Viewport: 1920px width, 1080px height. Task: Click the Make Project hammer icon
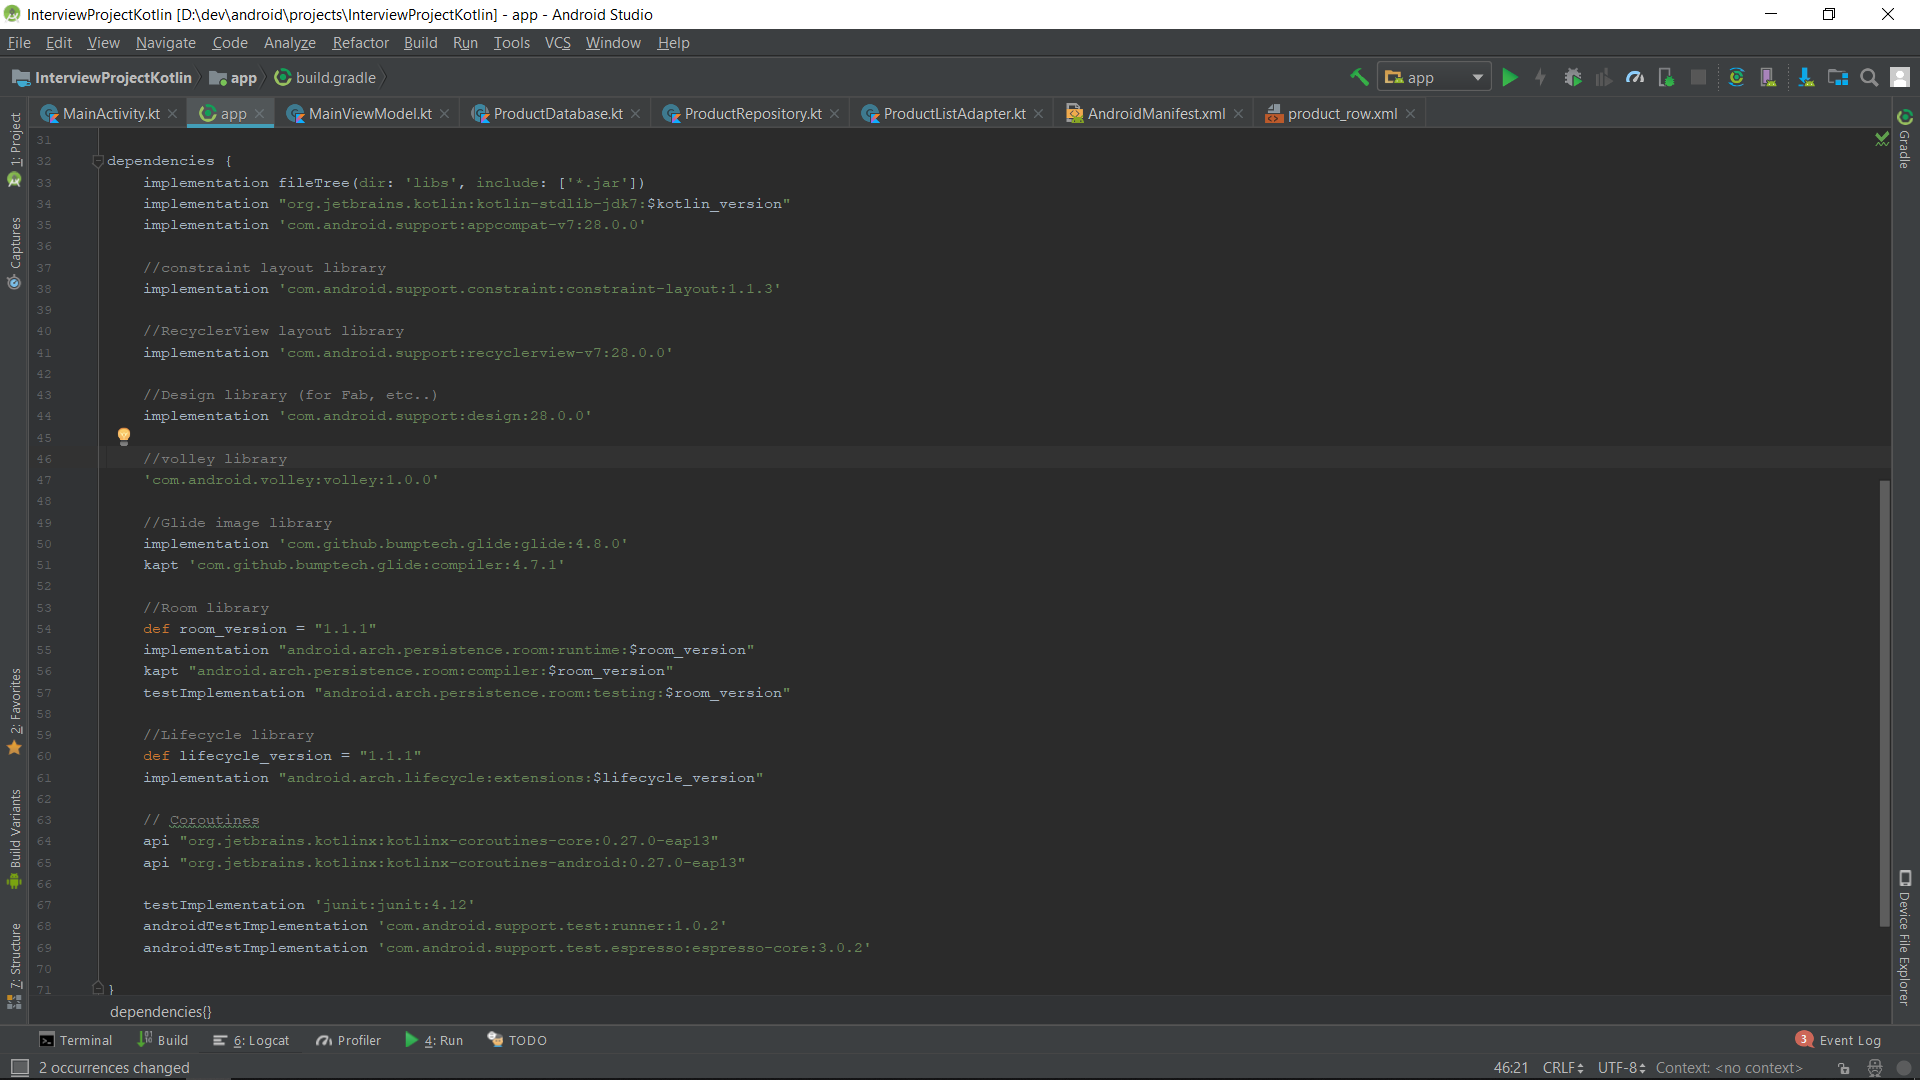tap(1359, 77)
